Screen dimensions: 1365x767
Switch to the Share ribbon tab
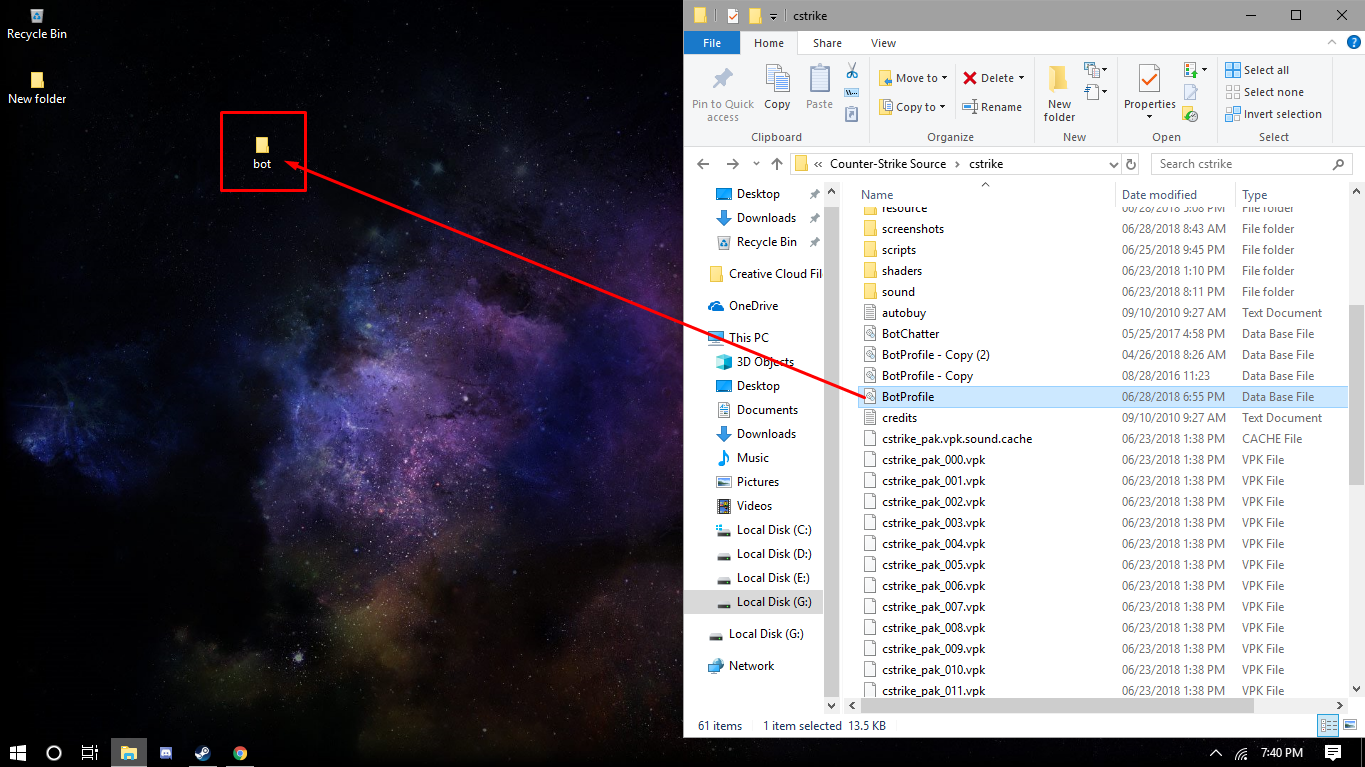coord(827,43)
